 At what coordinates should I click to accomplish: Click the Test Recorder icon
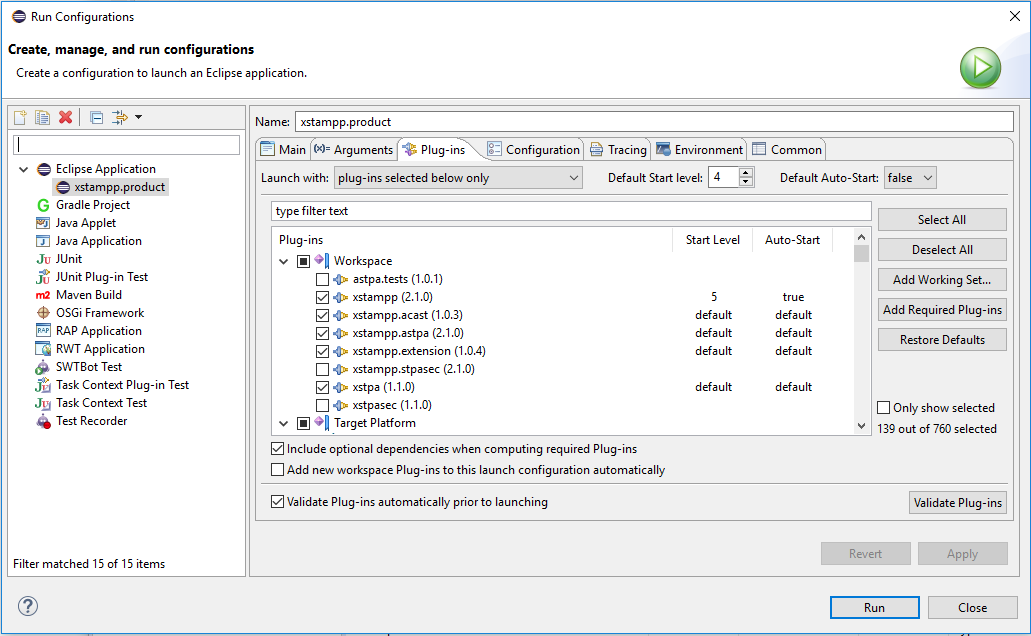tap(43, 422)
